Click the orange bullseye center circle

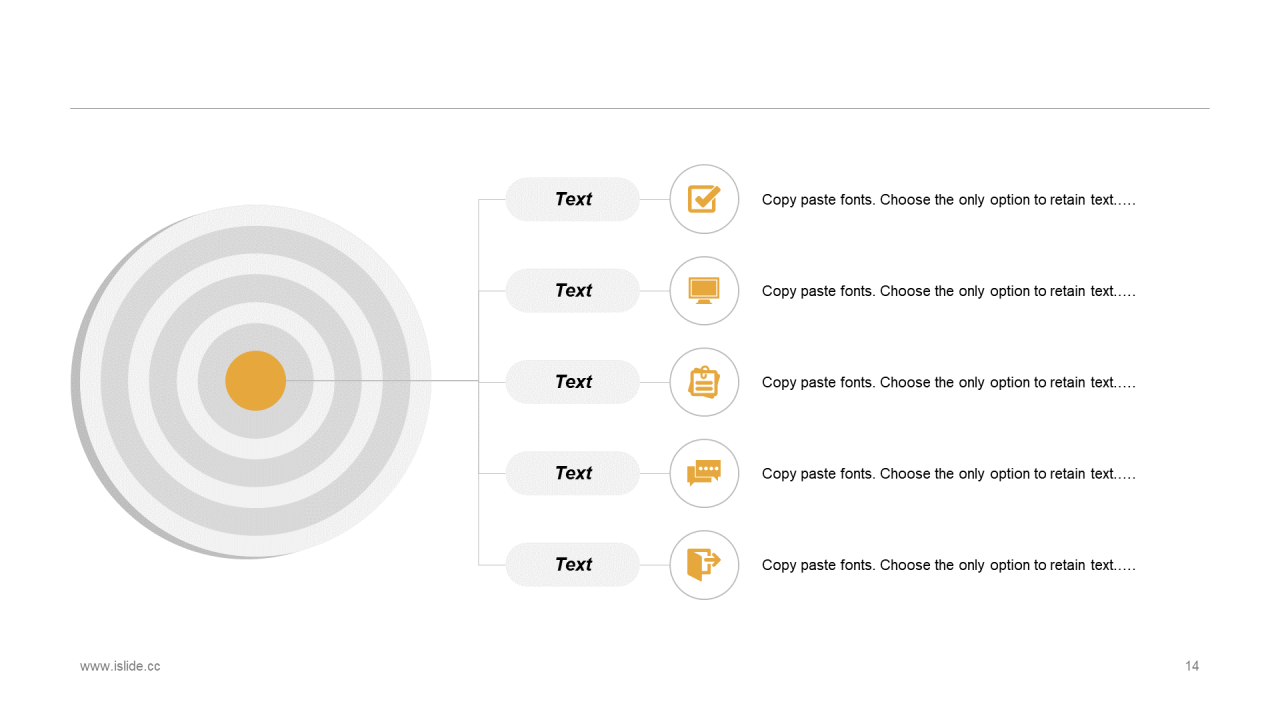point(256,381)
